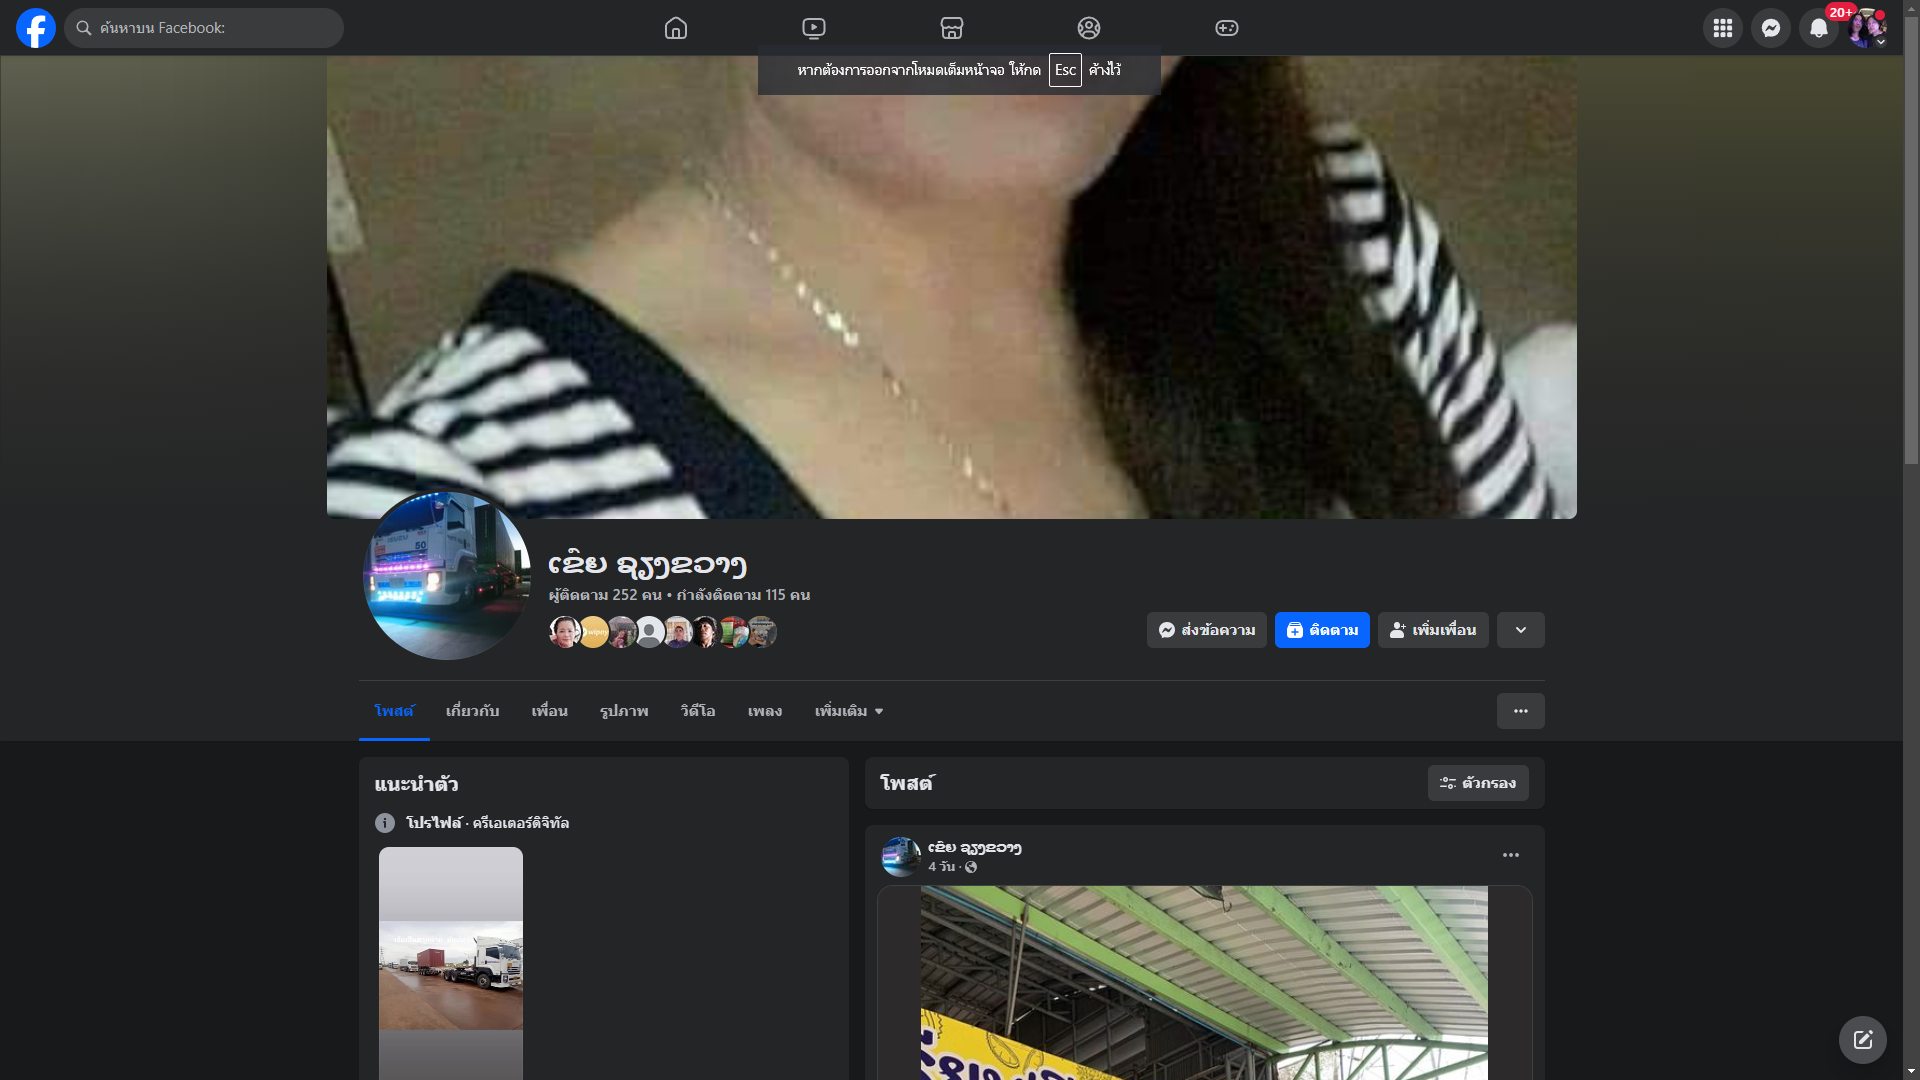The image size is (1920, 1080).
Task: Click the Facebook logo icon
Action: 36,28
